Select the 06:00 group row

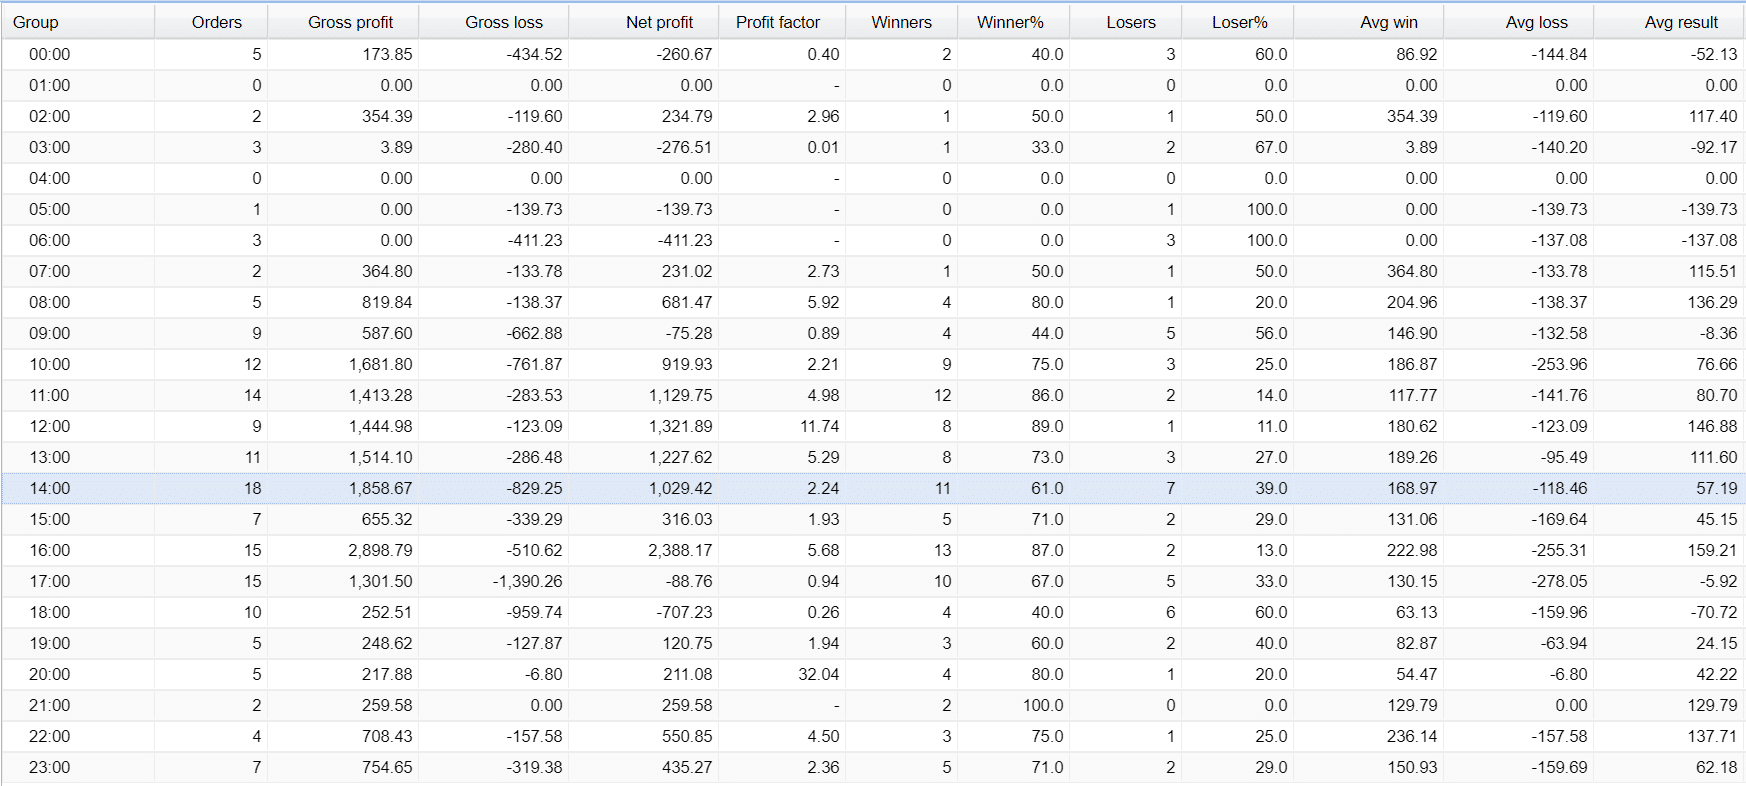click(873, 240)
